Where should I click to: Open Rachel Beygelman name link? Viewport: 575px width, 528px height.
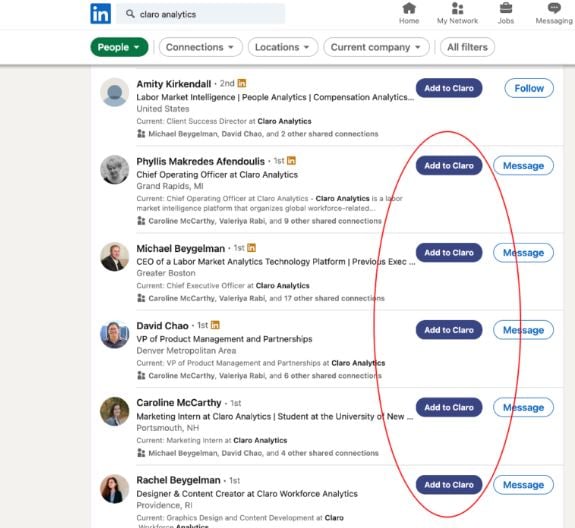[179, 480]
